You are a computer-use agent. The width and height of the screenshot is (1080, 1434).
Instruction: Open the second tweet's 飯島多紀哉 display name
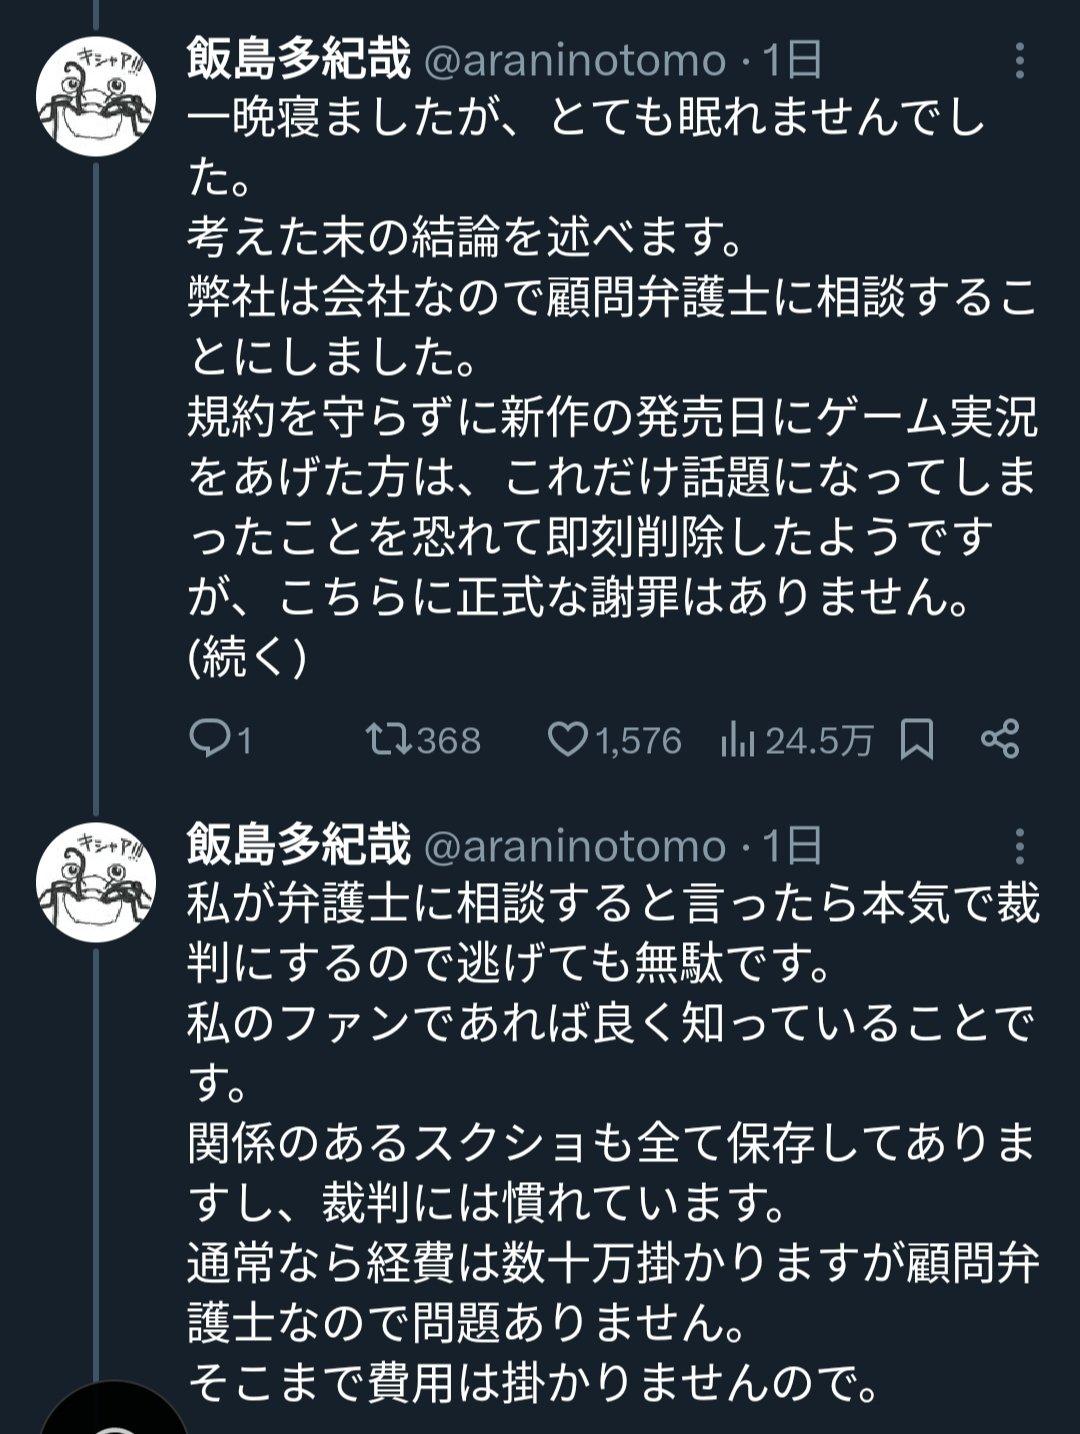[x=299, y=846]
